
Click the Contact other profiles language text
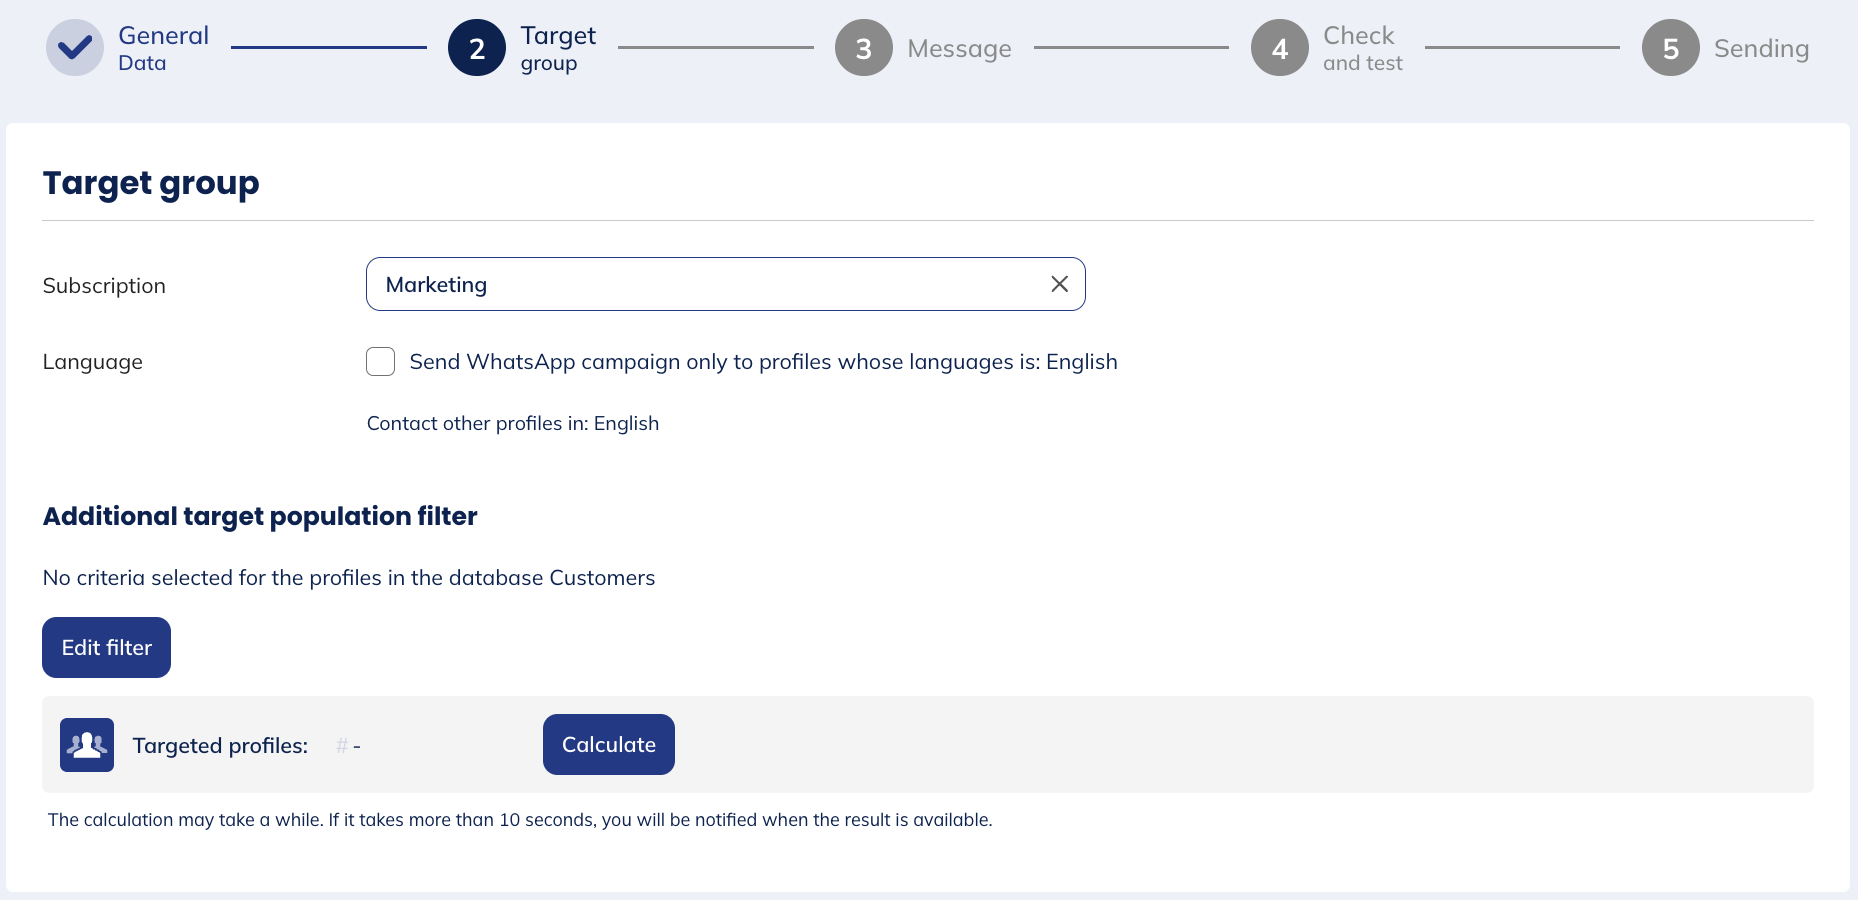pos(512,423)
